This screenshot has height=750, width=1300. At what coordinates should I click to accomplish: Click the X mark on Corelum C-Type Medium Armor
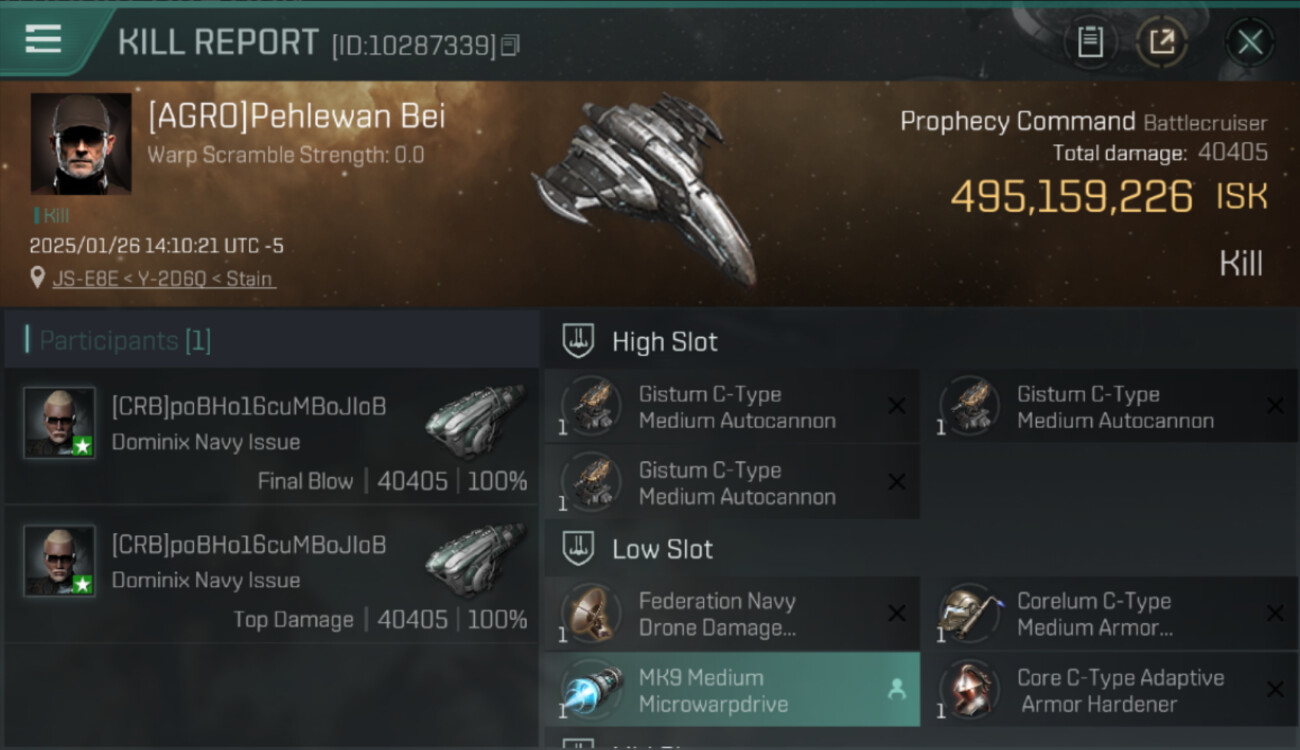[x=1275, y=614]
